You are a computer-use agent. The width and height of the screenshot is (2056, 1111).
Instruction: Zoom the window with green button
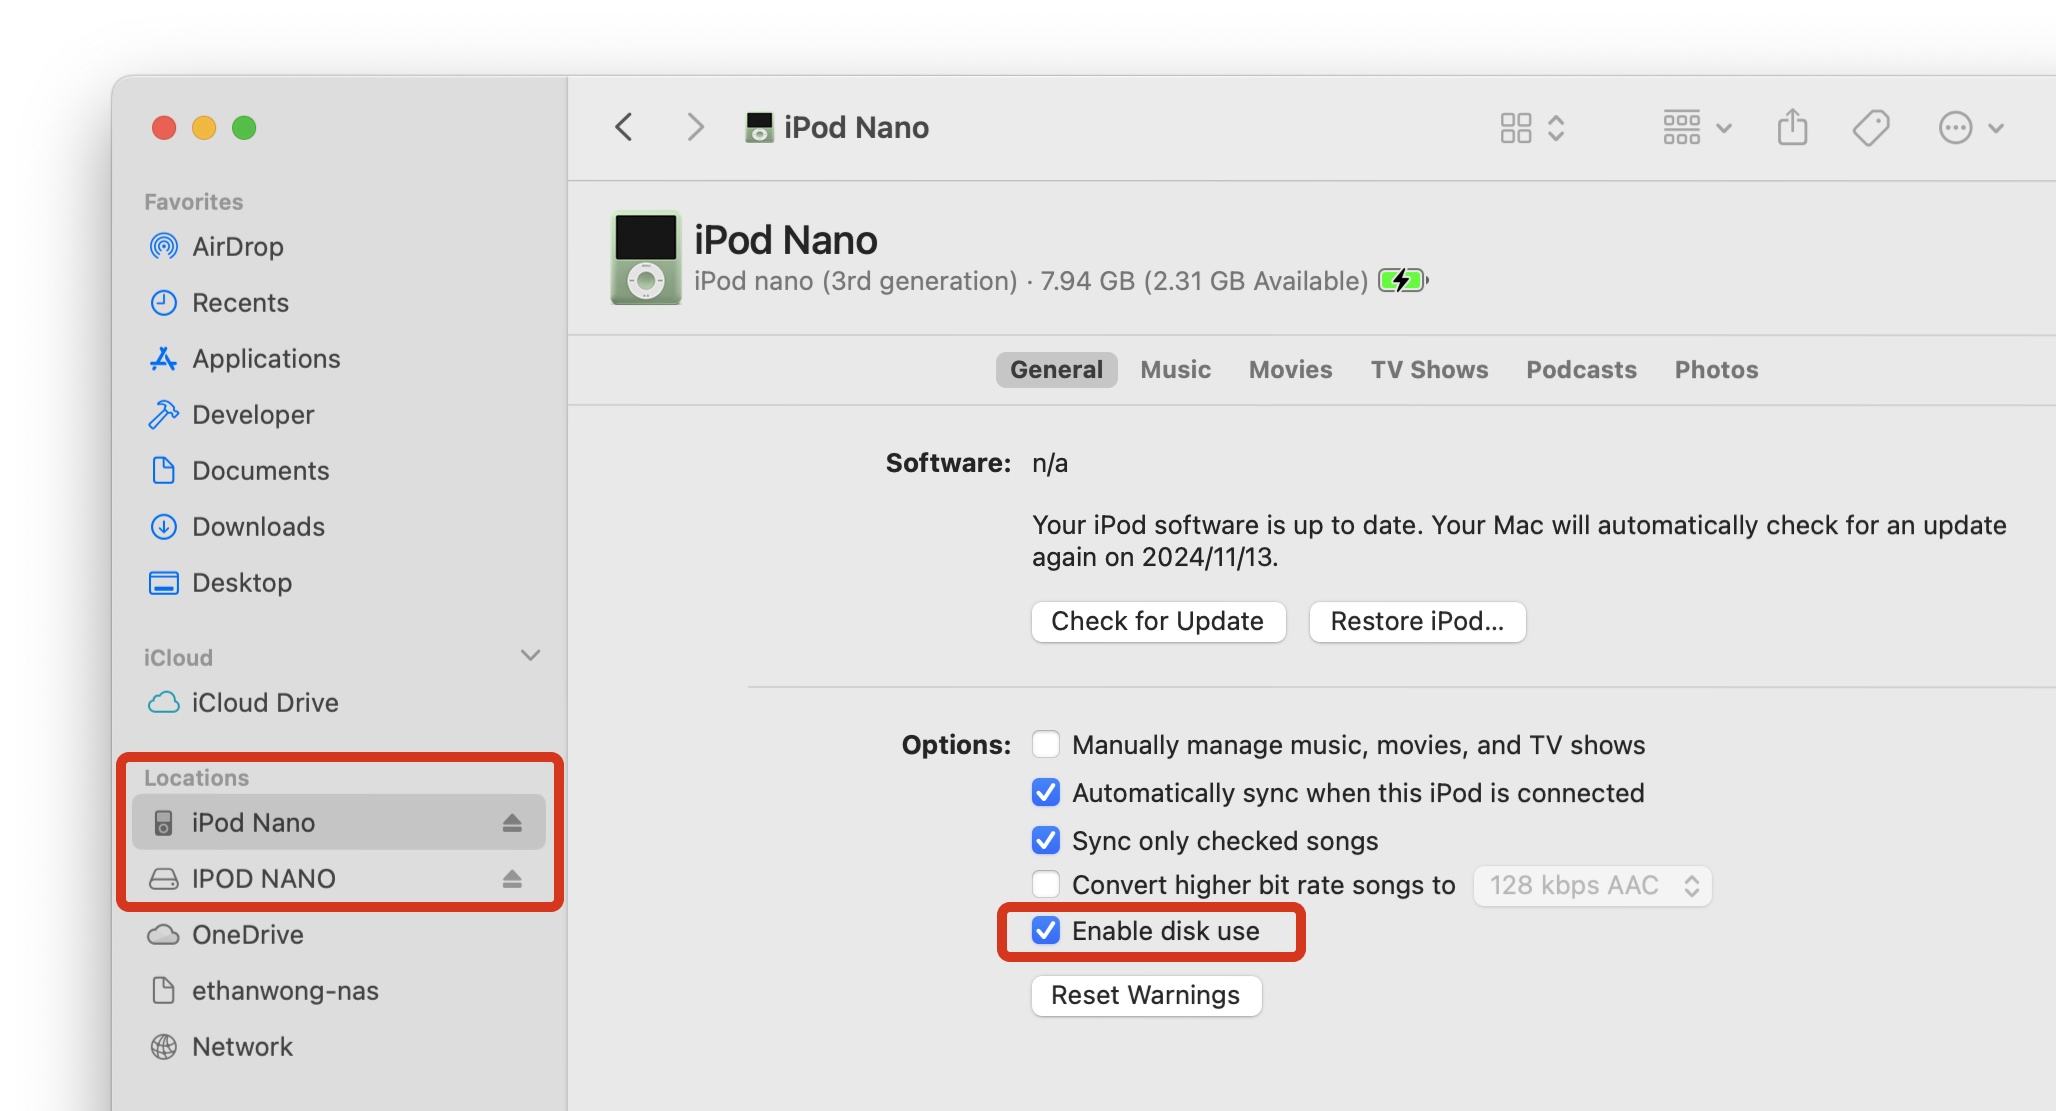tap(244, 128)
